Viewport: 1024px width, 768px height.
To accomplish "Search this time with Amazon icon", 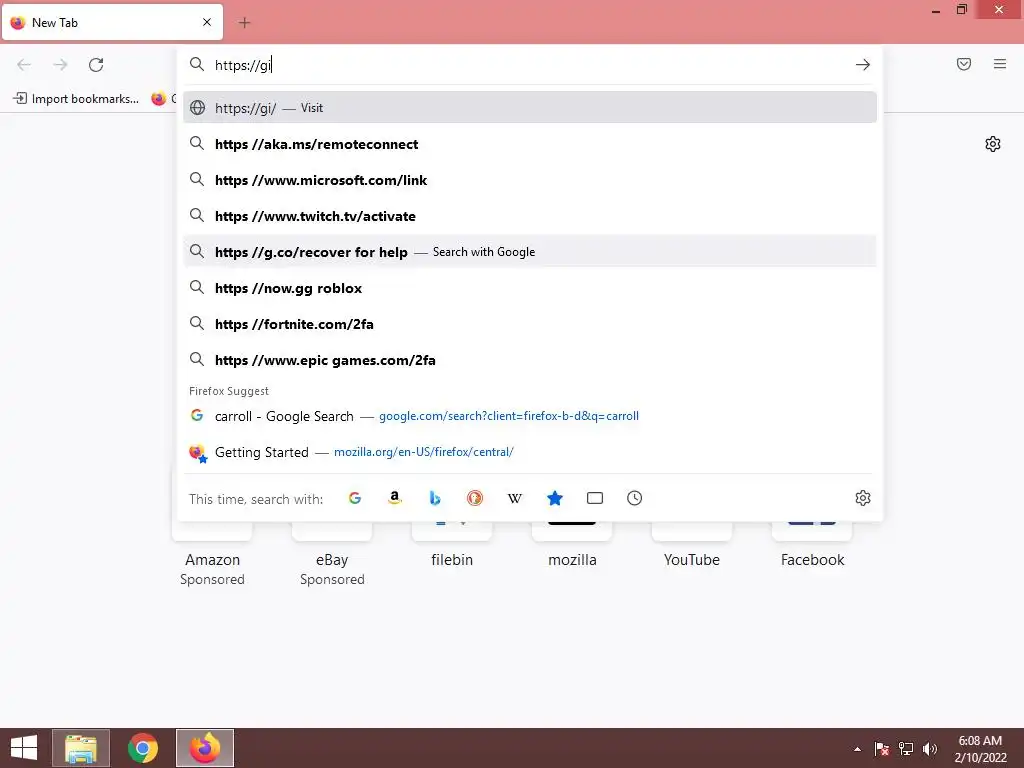I will coord(394,498).
